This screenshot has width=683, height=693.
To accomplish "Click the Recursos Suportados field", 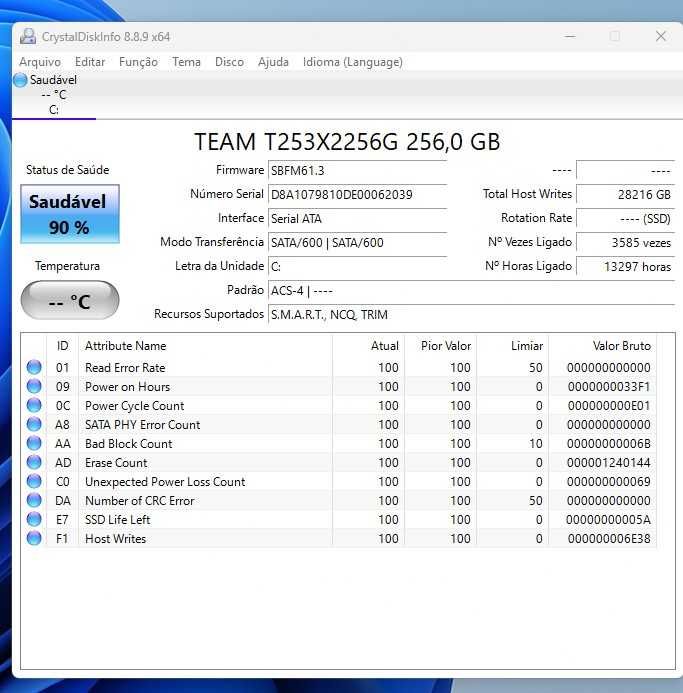I will pyautogui.click(x=471, y=315).
